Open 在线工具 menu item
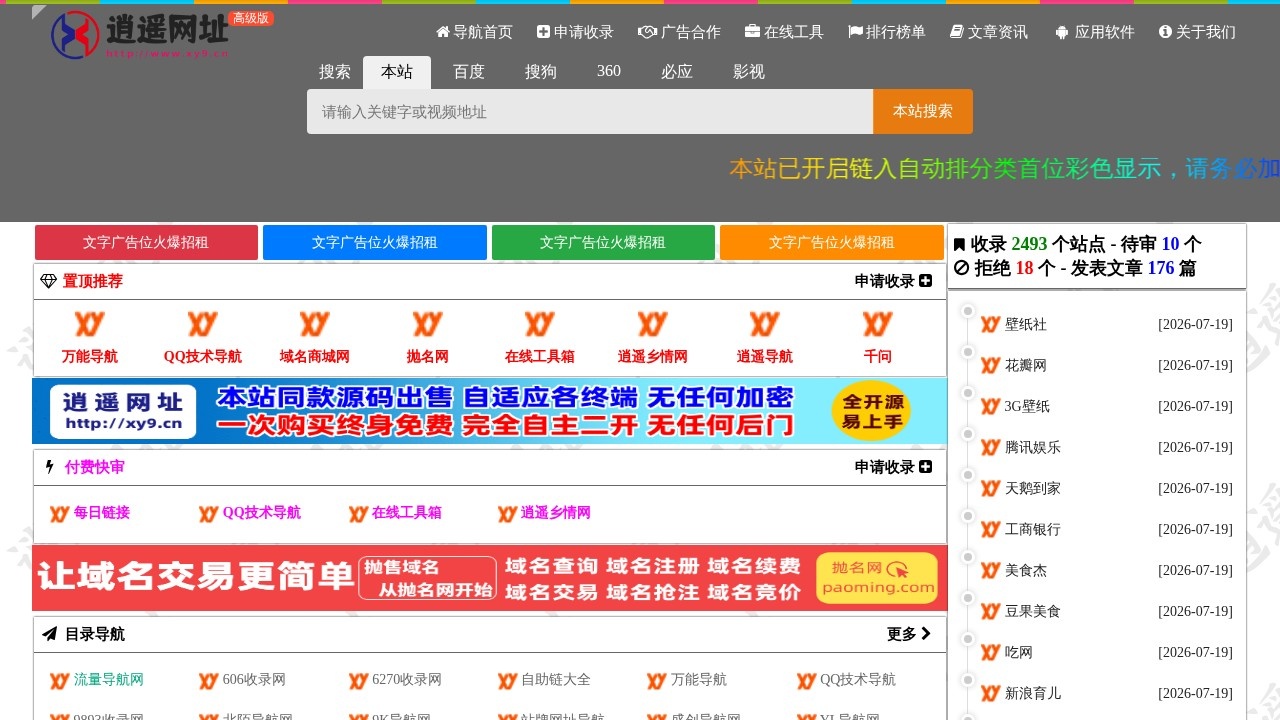Image resolution: width=1280 pixels, height=720 pixels. (784, 32)
